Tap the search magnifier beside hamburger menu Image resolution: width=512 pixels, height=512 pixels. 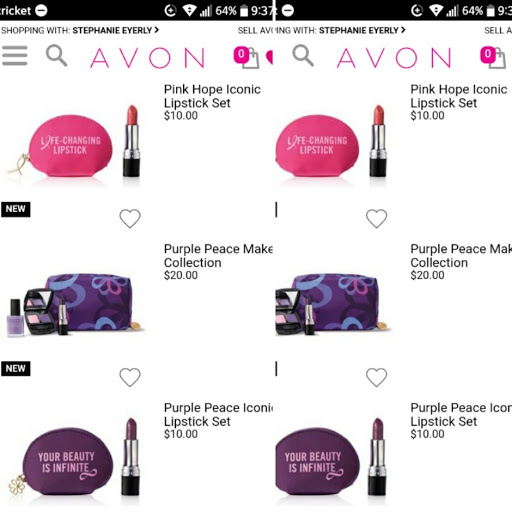click(x=56, y=56)
